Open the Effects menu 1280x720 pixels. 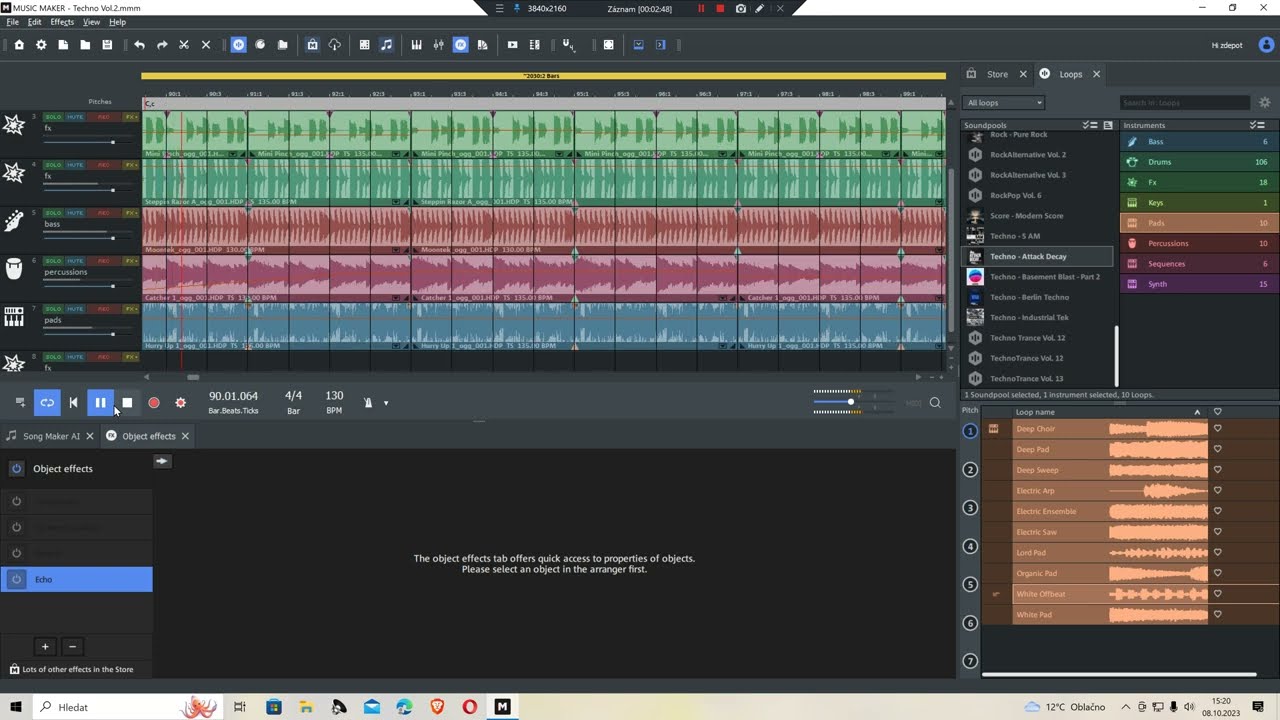tap(62, 22)
